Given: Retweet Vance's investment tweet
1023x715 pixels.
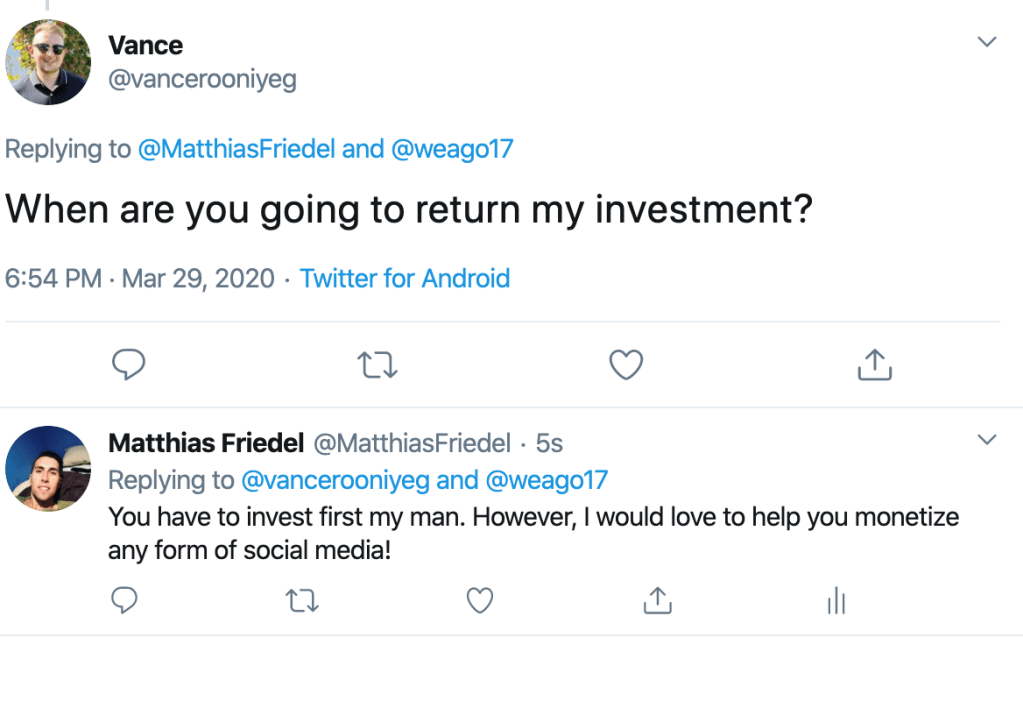Looking at the screenshot, I should (377, 365).
